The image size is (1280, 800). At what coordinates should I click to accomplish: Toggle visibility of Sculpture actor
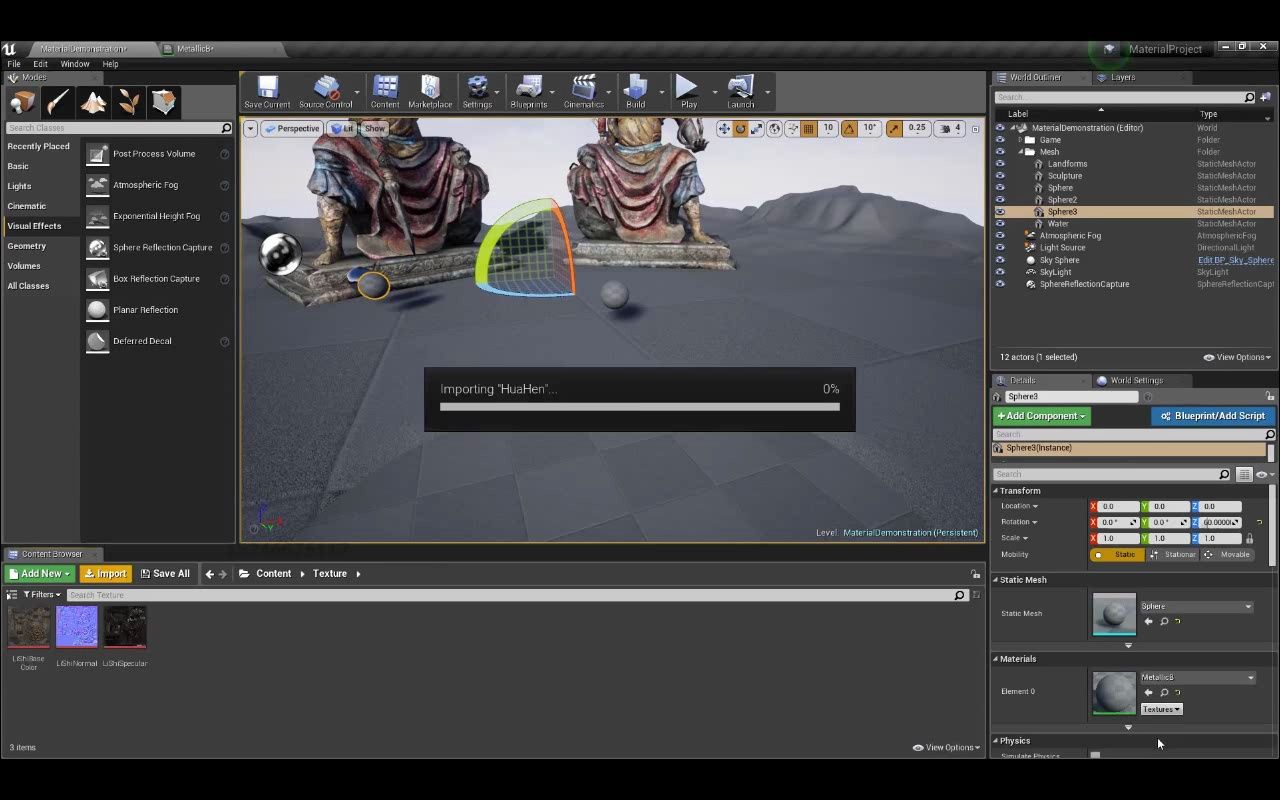[1000, 176]
